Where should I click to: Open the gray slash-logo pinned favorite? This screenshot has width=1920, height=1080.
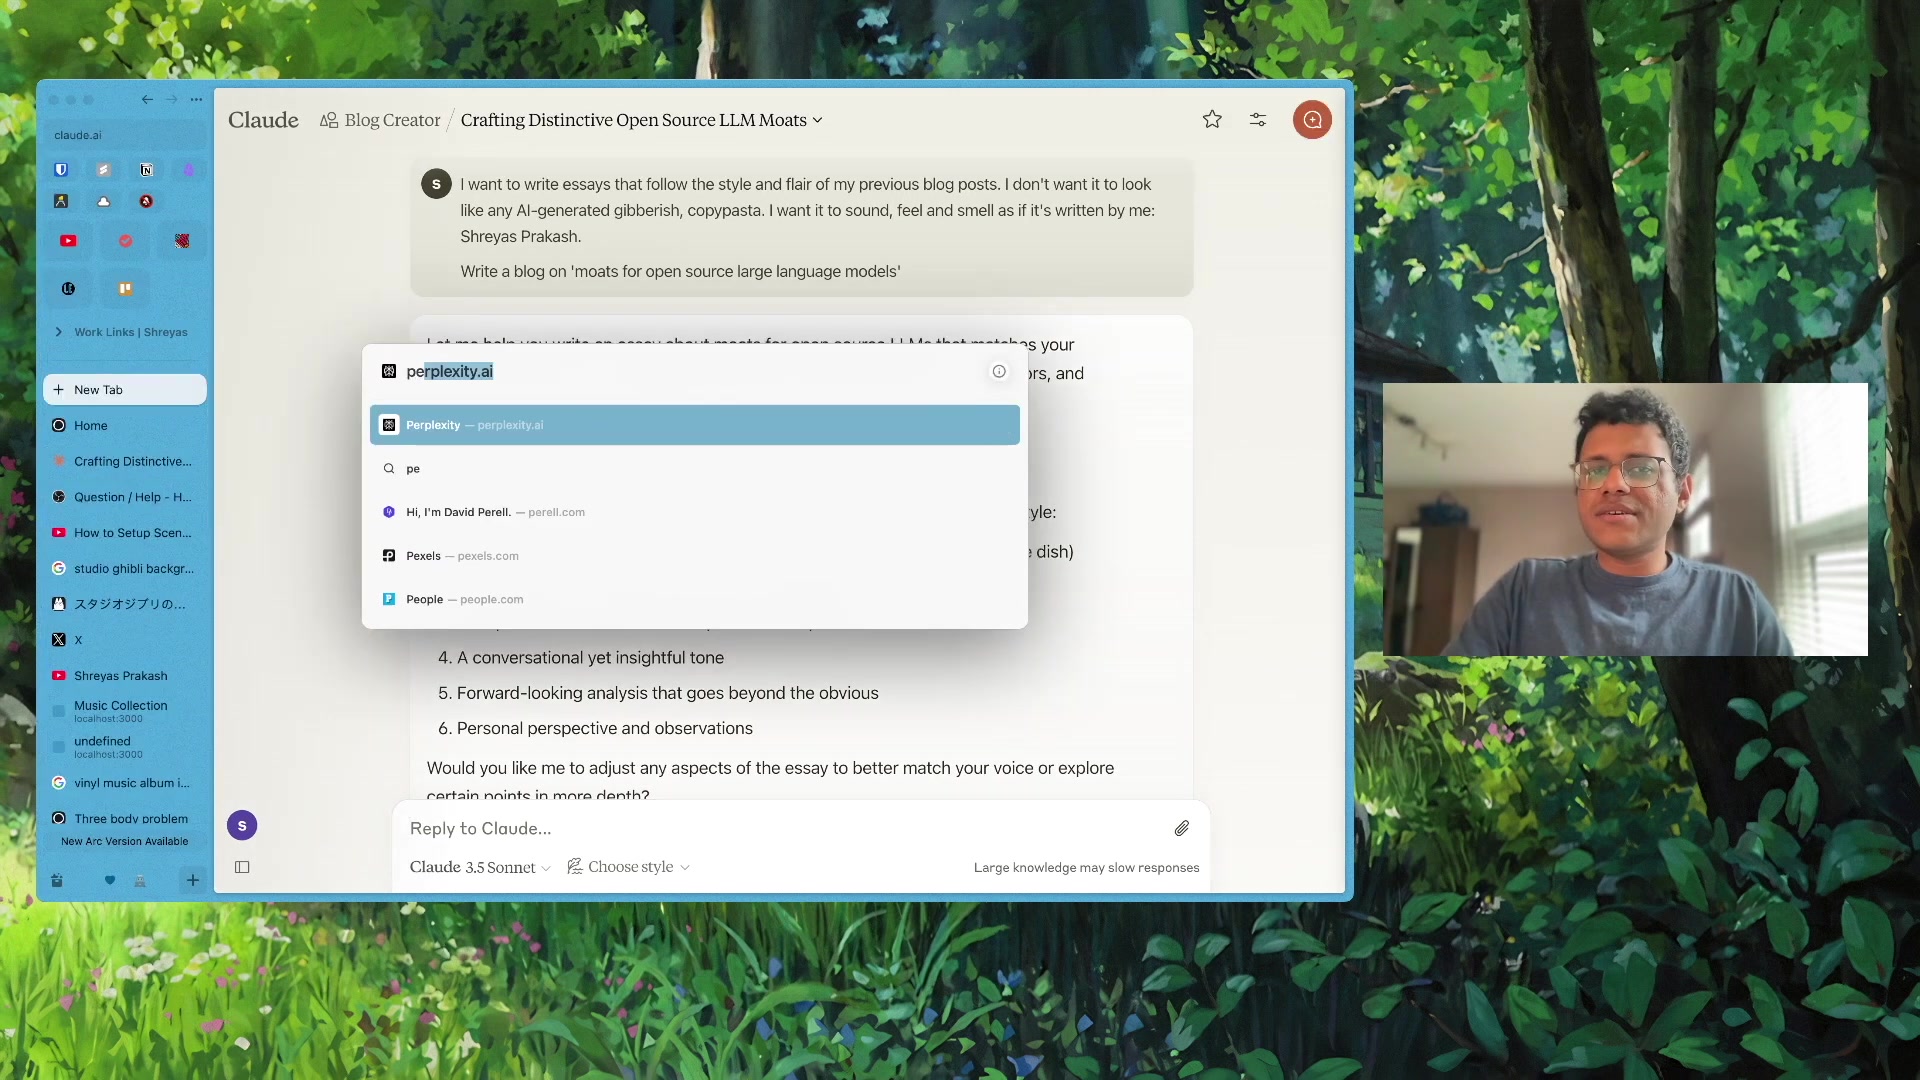(x=104, y=170)
